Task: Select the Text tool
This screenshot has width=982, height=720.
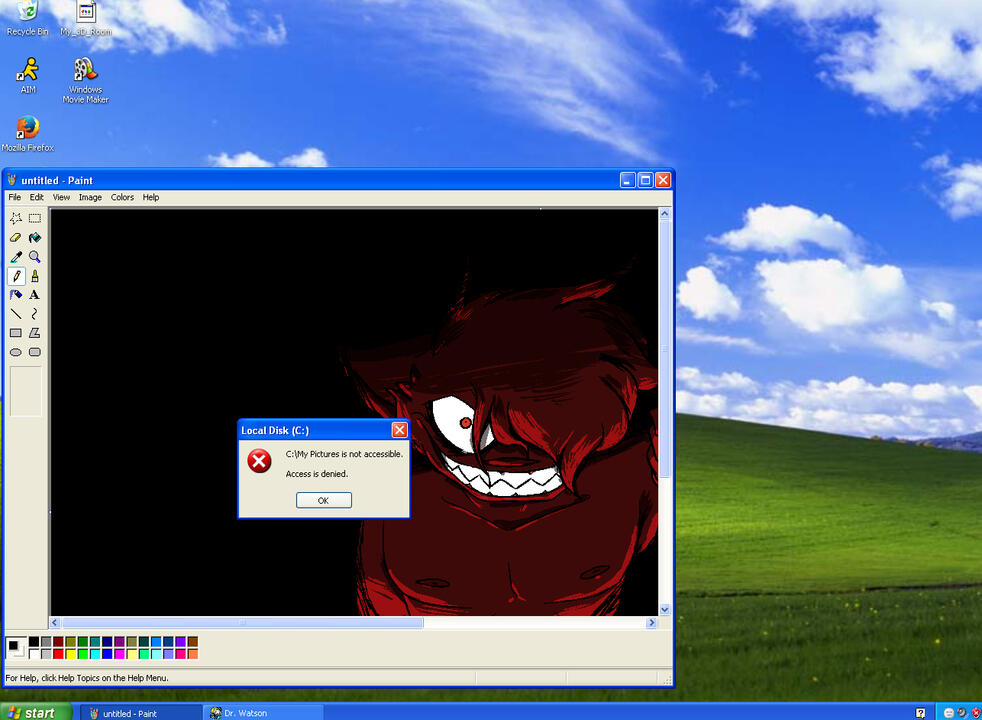Action: tap(35, 295)
